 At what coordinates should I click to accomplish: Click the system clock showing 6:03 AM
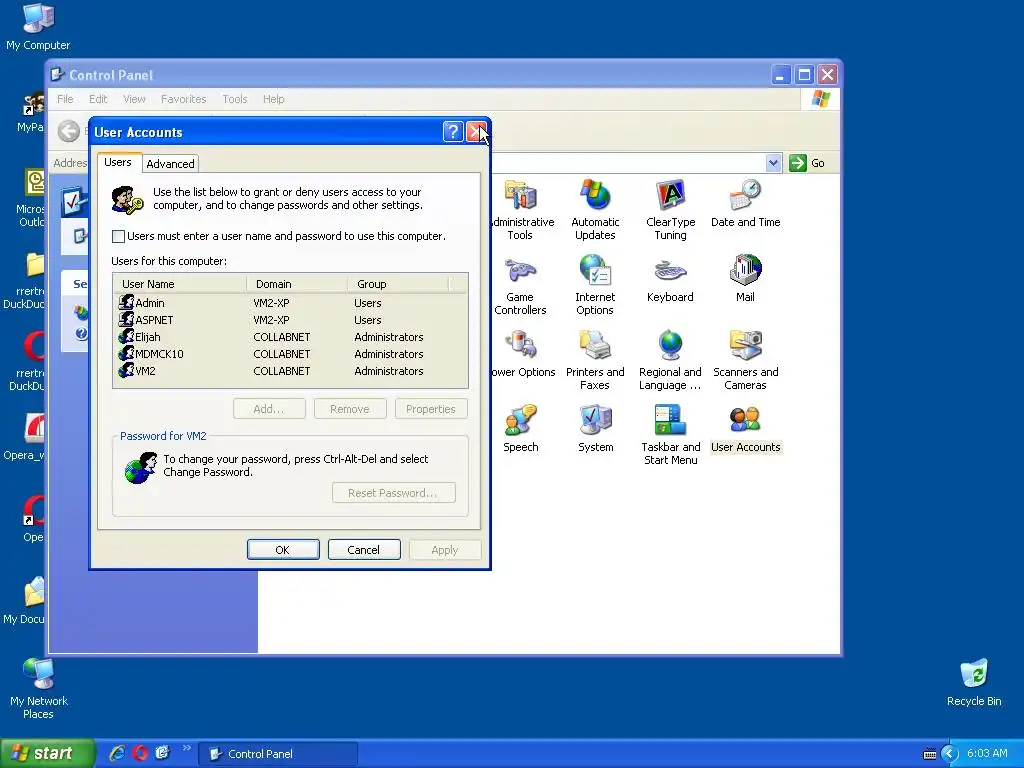pyautogui.click(x=987, y=754)
